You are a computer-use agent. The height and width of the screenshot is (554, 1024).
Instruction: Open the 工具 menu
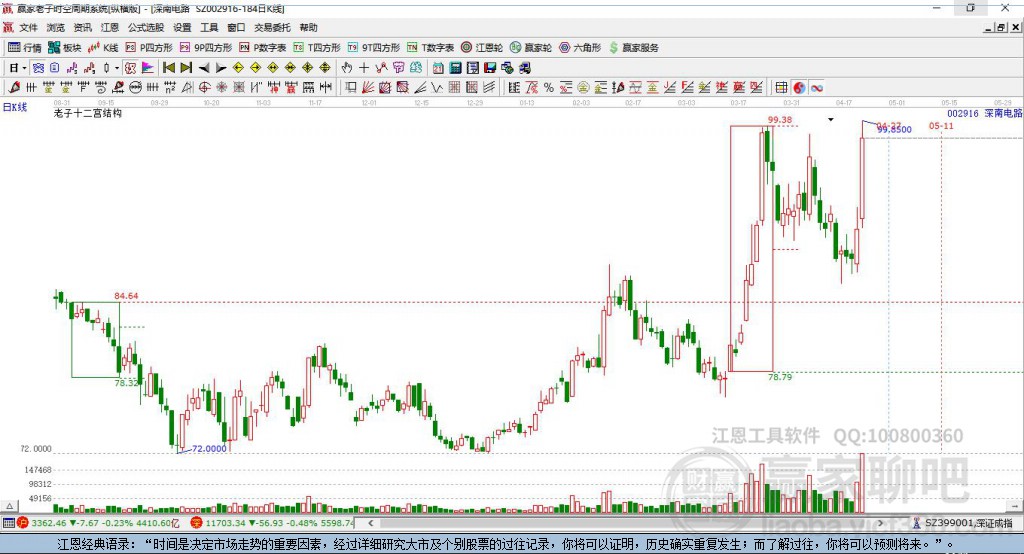pos(209,27)
